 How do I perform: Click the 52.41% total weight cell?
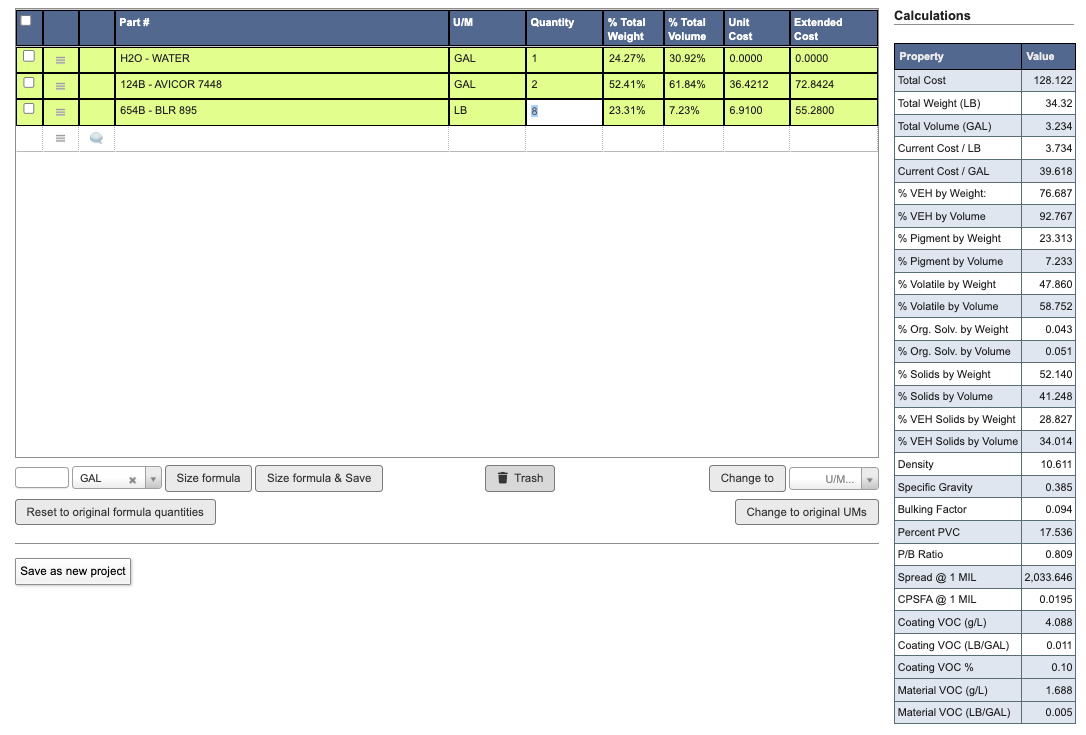click(633, 85)
